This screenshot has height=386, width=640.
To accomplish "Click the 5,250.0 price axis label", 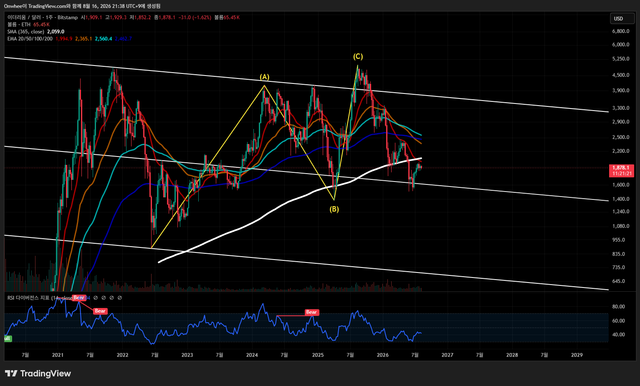I will point(620,59).
